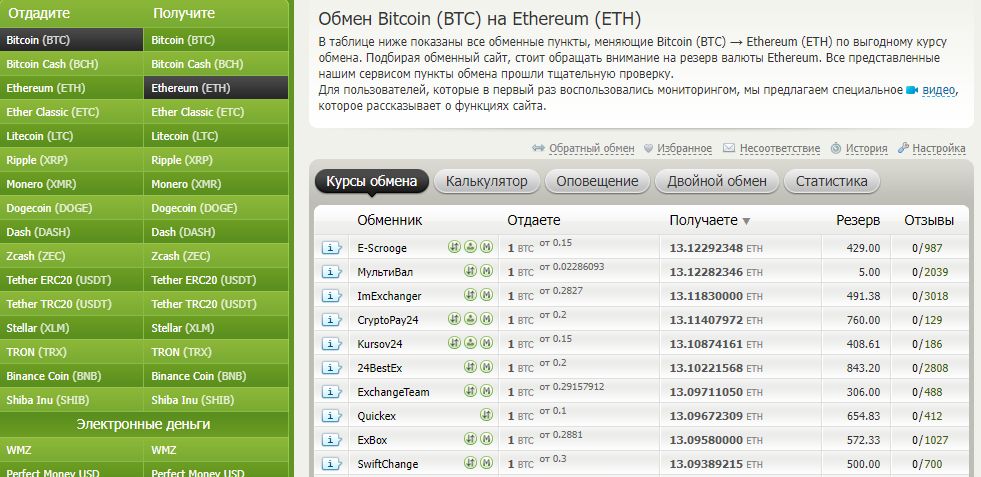Open info icon for E-Scrooge exchanger

(332, 248)
